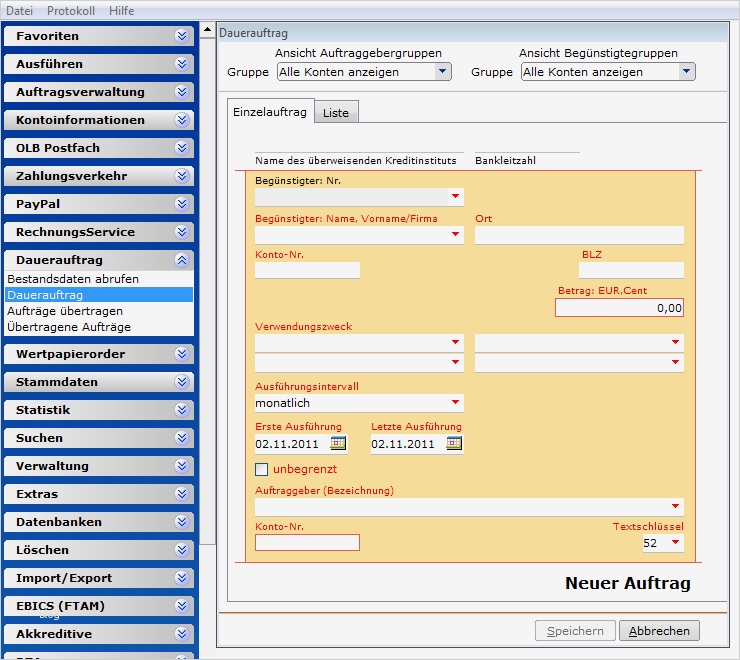740x660 pixels.
Task: Expand the EBICS (FTAM) section chevron
Action: (182, 606)
